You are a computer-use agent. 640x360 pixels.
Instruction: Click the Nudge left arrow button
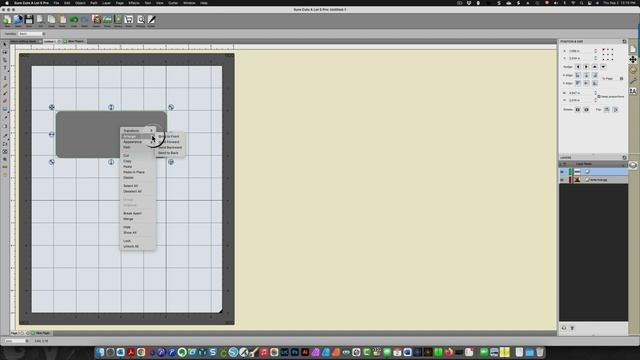click(578, 67)
